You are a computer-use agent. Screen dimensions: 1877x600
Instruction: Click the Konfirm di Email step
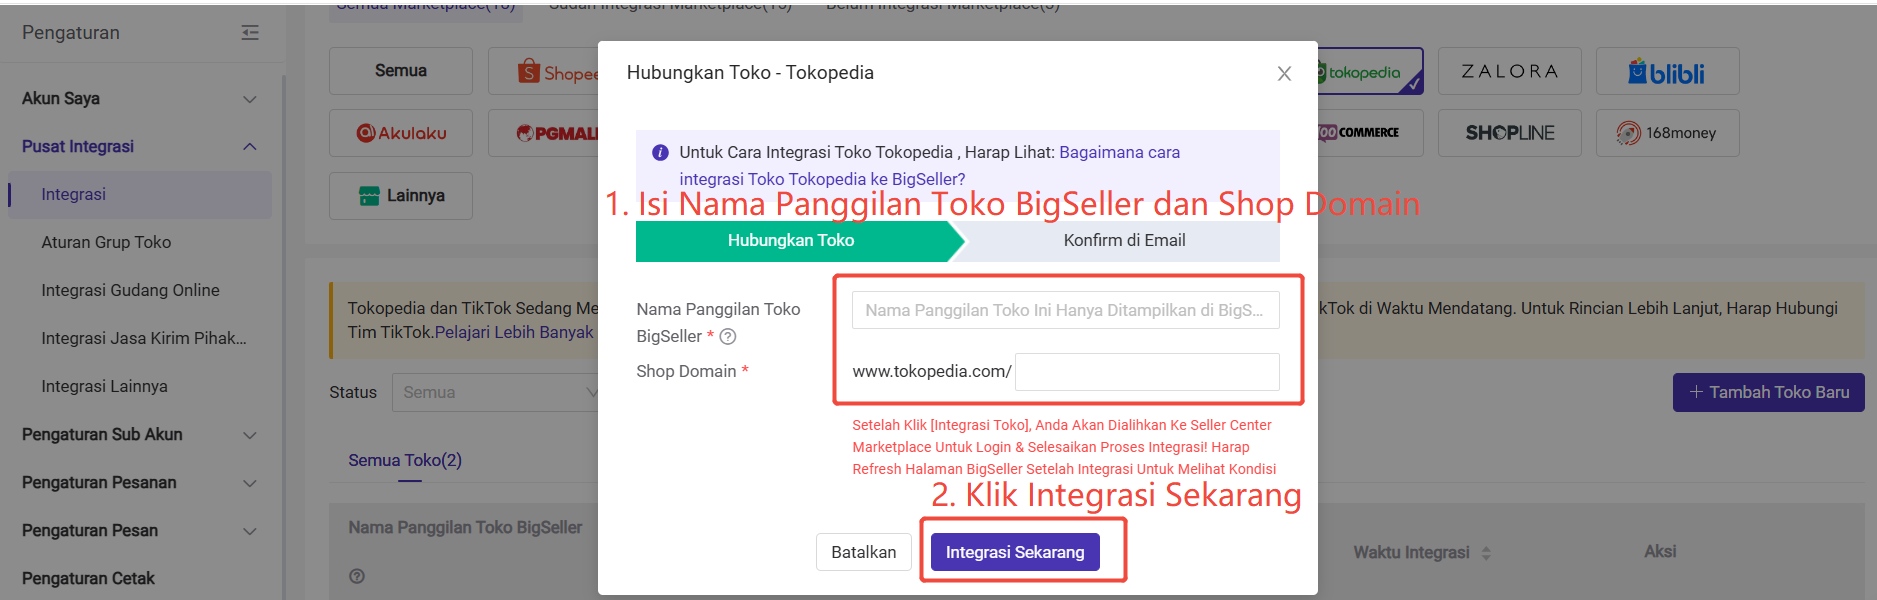(x=1124, y=241)
